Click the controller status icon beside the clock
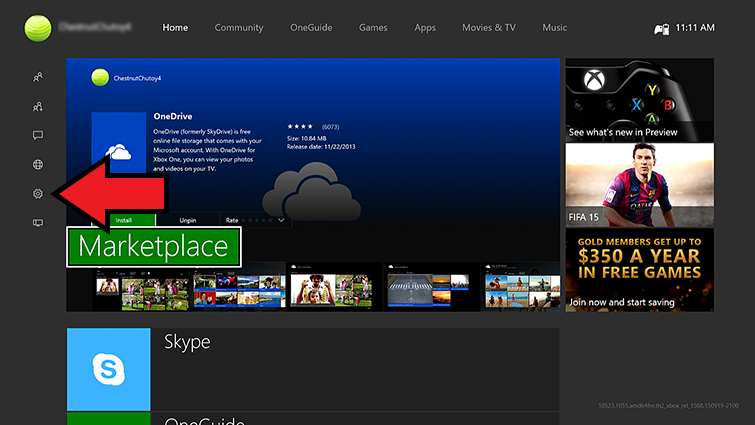Screen dimensions: 755x425 (x=660, y=28)
